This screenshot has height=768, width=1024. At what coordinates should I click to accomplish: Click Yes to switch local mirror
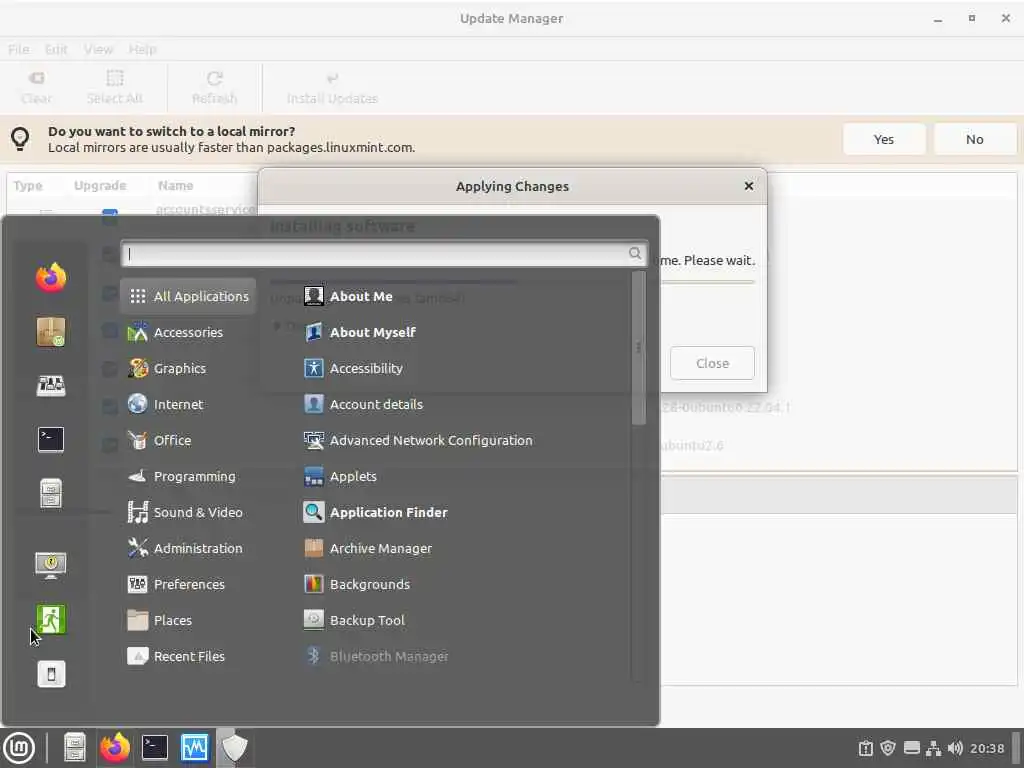[884, 139]
